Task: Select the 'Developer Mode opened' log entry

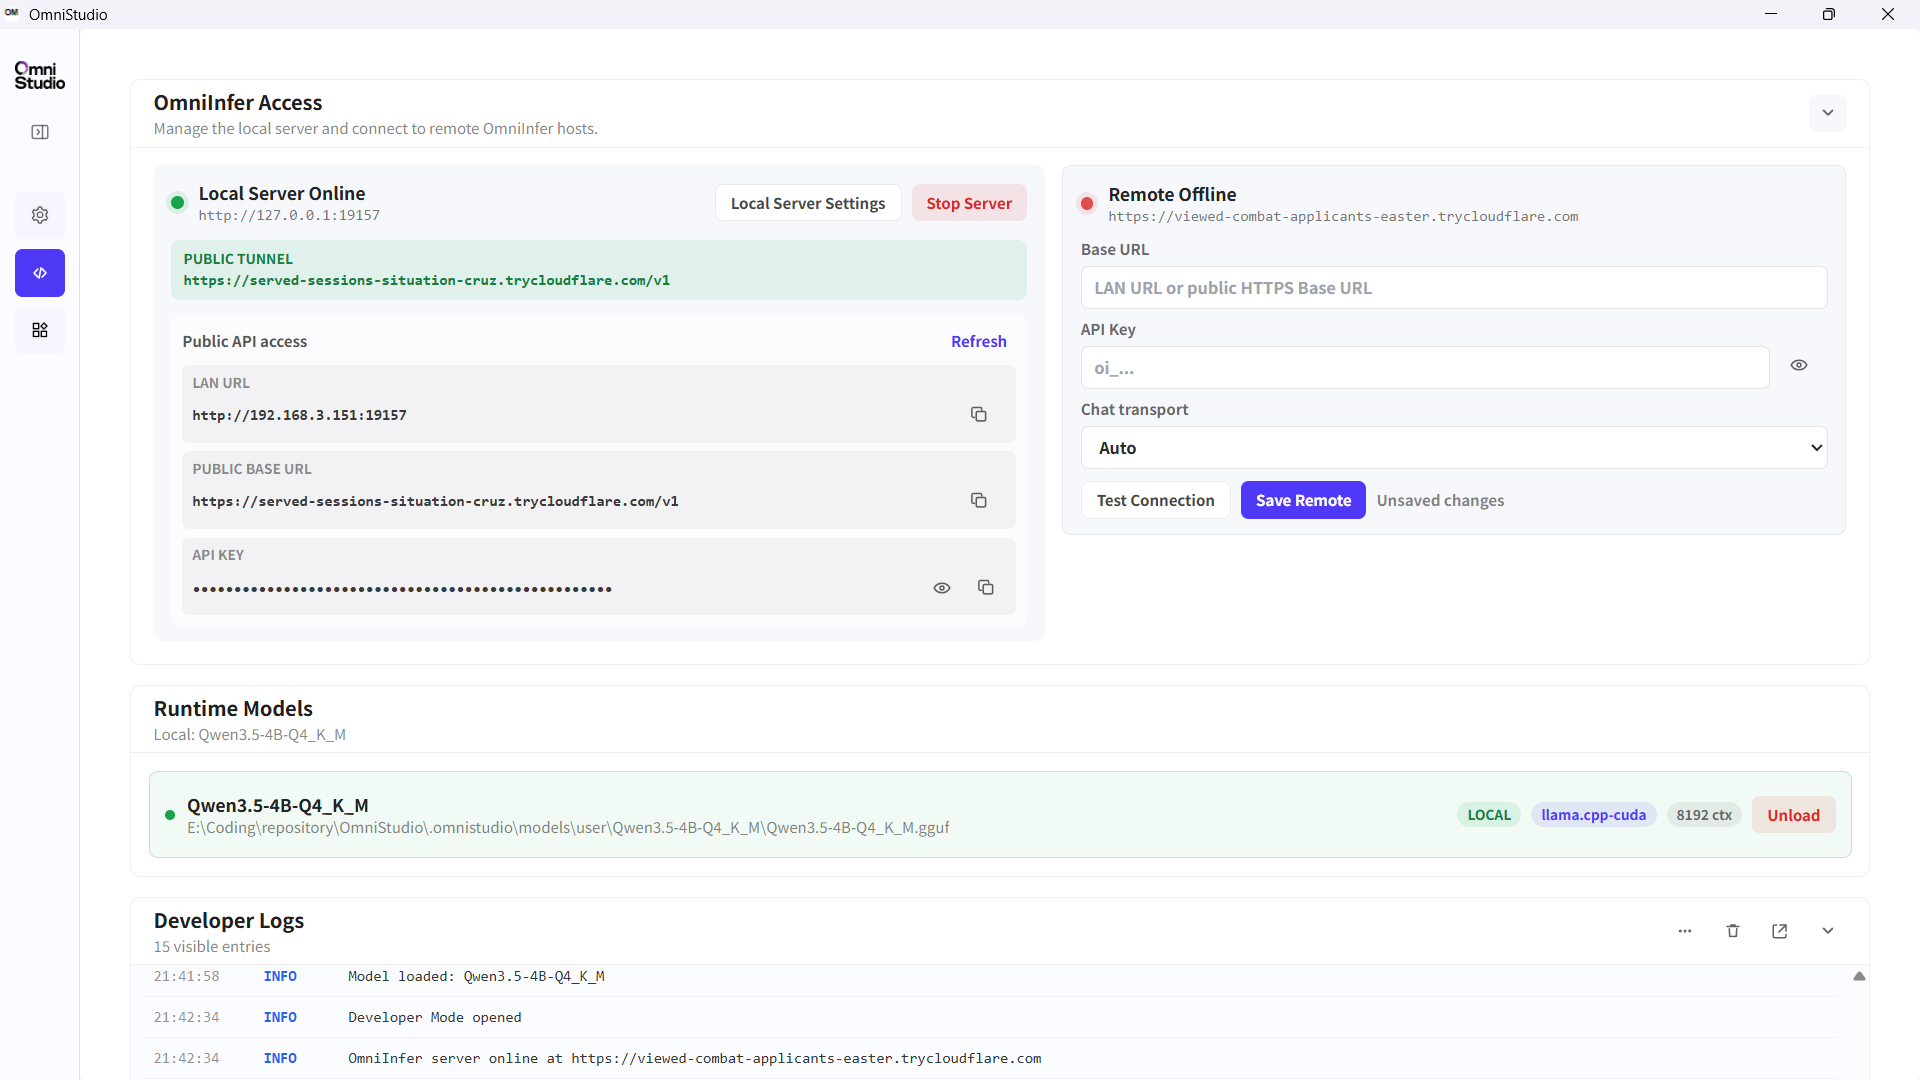Action: click(990, 1017)
